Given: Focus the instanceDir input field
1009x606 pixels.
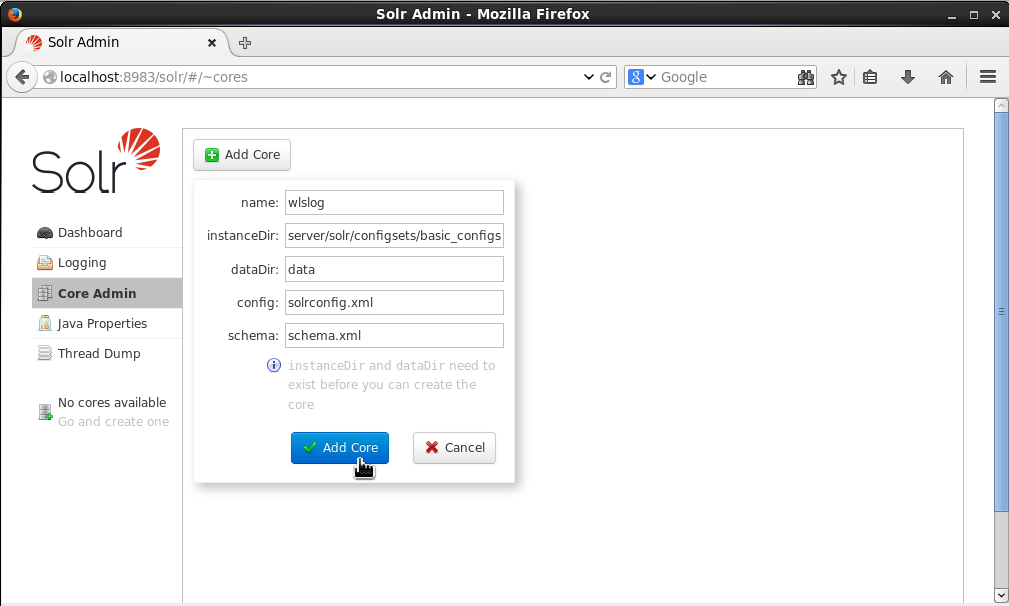Looking at the screenshot, I should point(394,235).
